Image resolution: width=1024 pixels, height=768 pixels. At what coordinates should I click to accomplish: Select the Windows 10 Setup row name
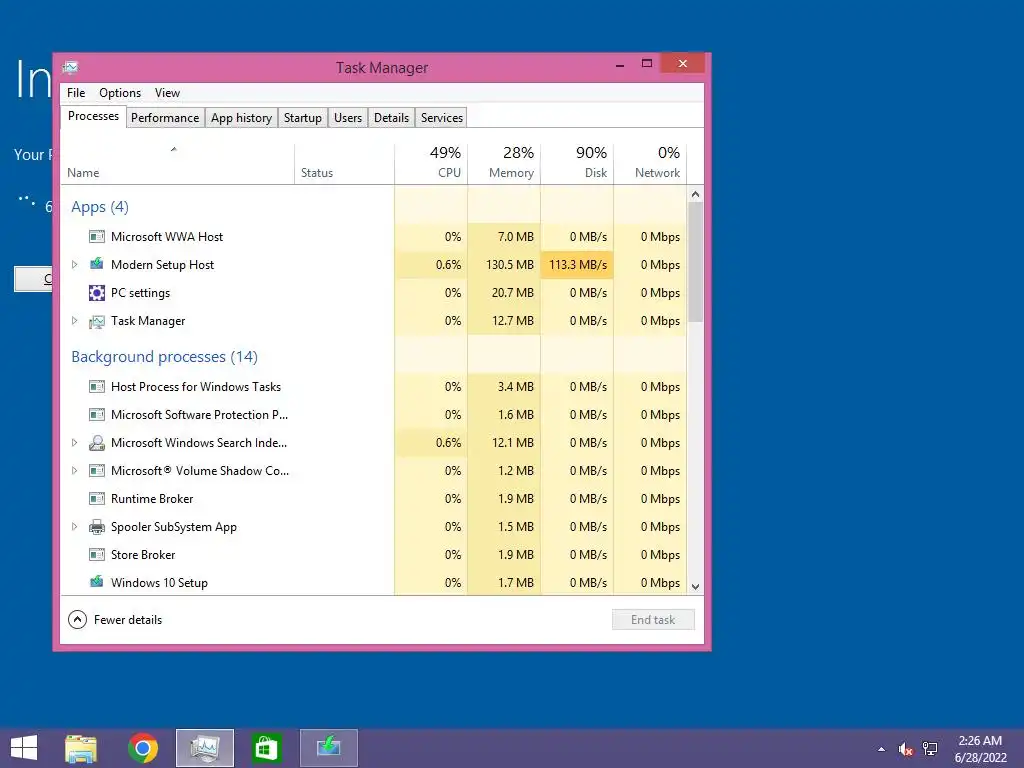click(x=159, y=583)
